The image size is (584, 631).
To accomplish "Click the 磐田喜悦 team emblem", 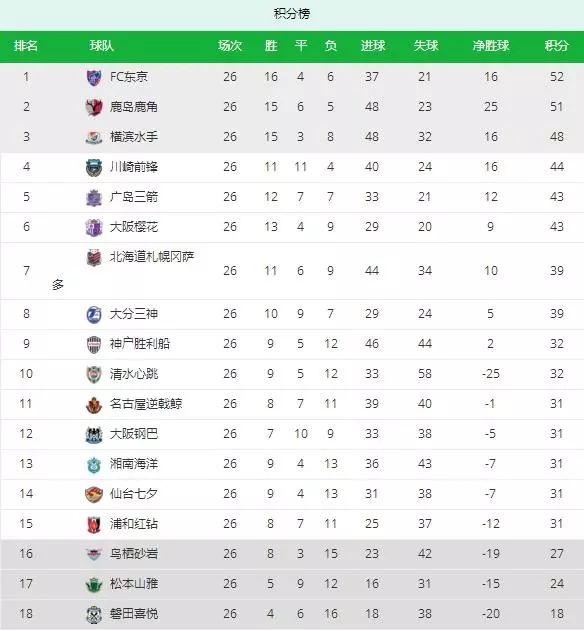I will [94, 615].
